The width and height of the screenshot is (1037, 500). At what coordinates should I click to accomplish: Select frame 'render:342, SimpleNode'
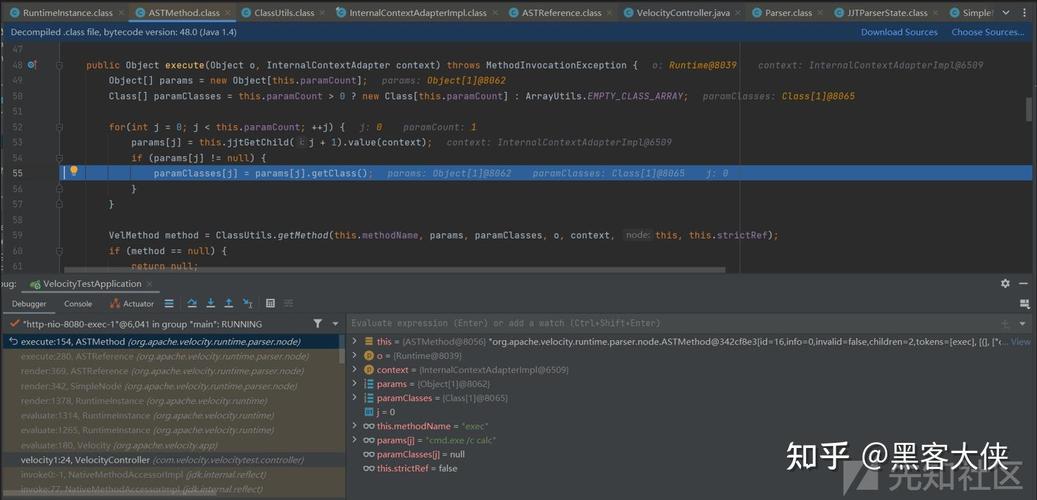coord(173,386)
